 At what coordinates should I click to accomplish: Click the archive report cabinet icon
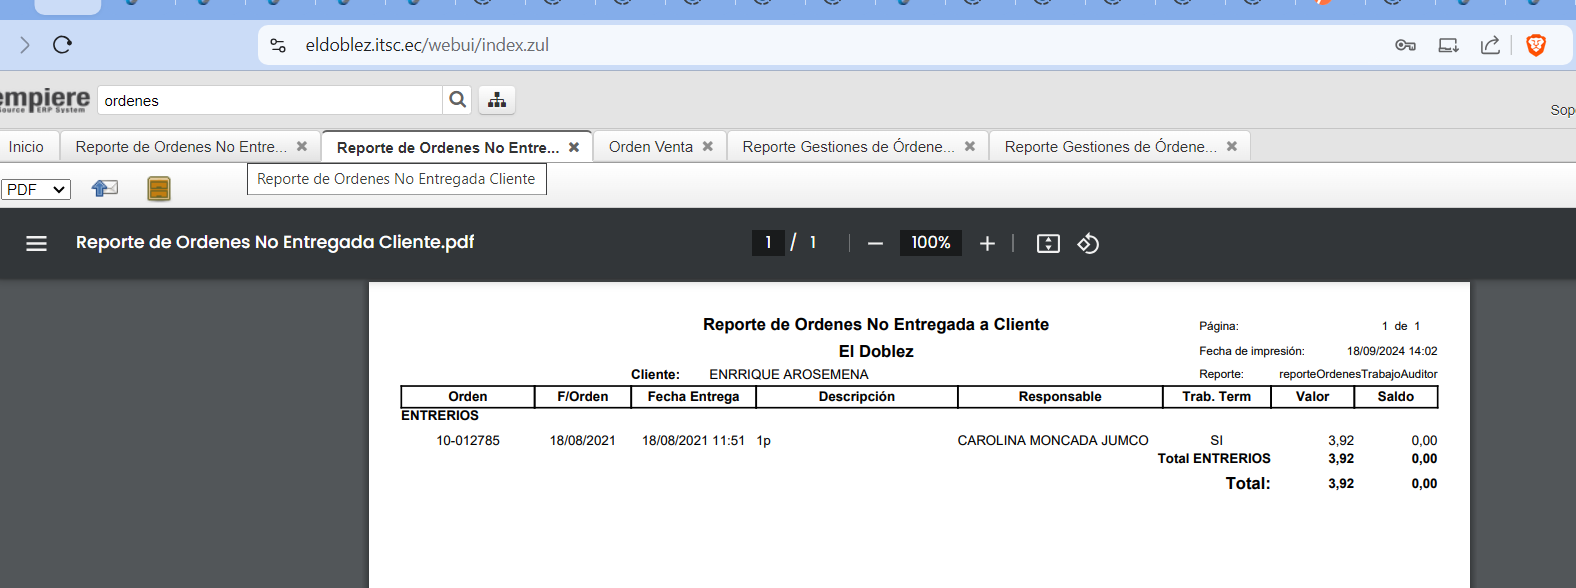click(159, 188)
